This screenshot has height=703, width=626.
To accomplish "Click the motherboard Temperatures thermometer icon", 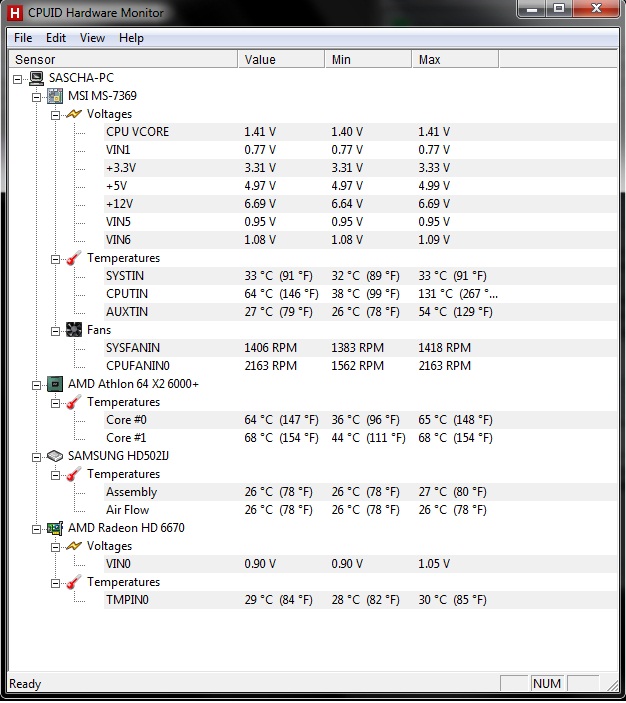I will tap(74, 258).
